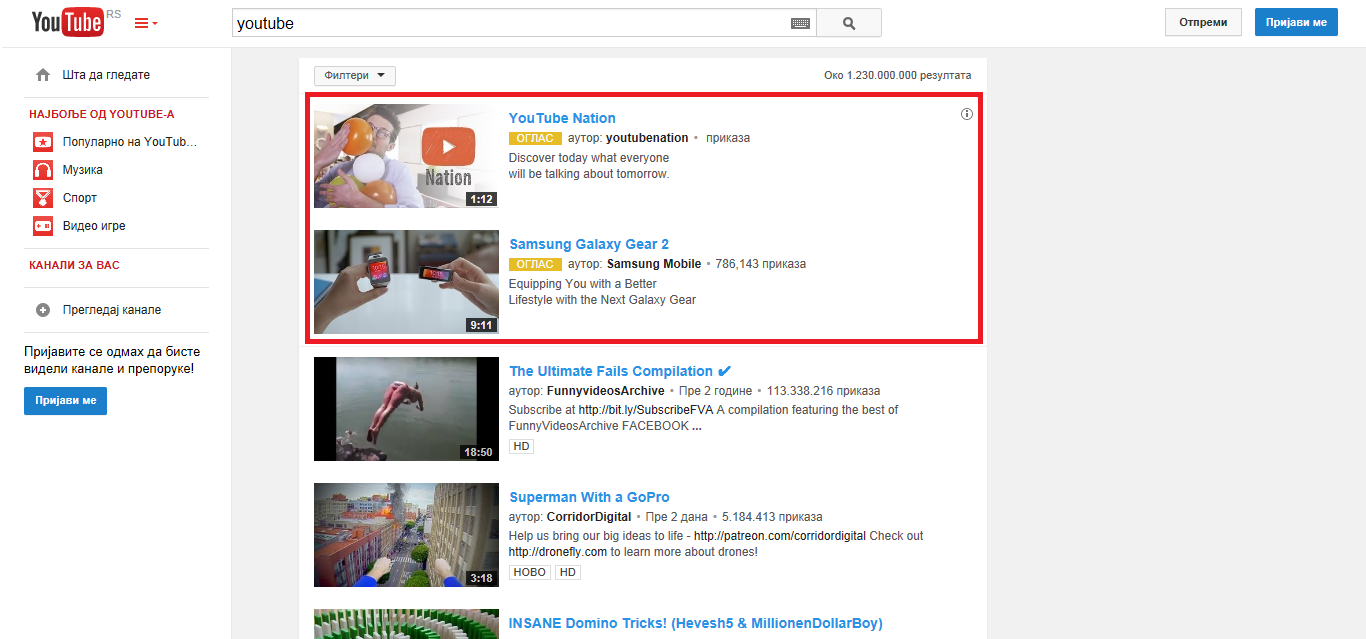Viewport: 1366px width, 639px height.
Task: Click Superman With a GoPro title
Action: tap(589, 497)
